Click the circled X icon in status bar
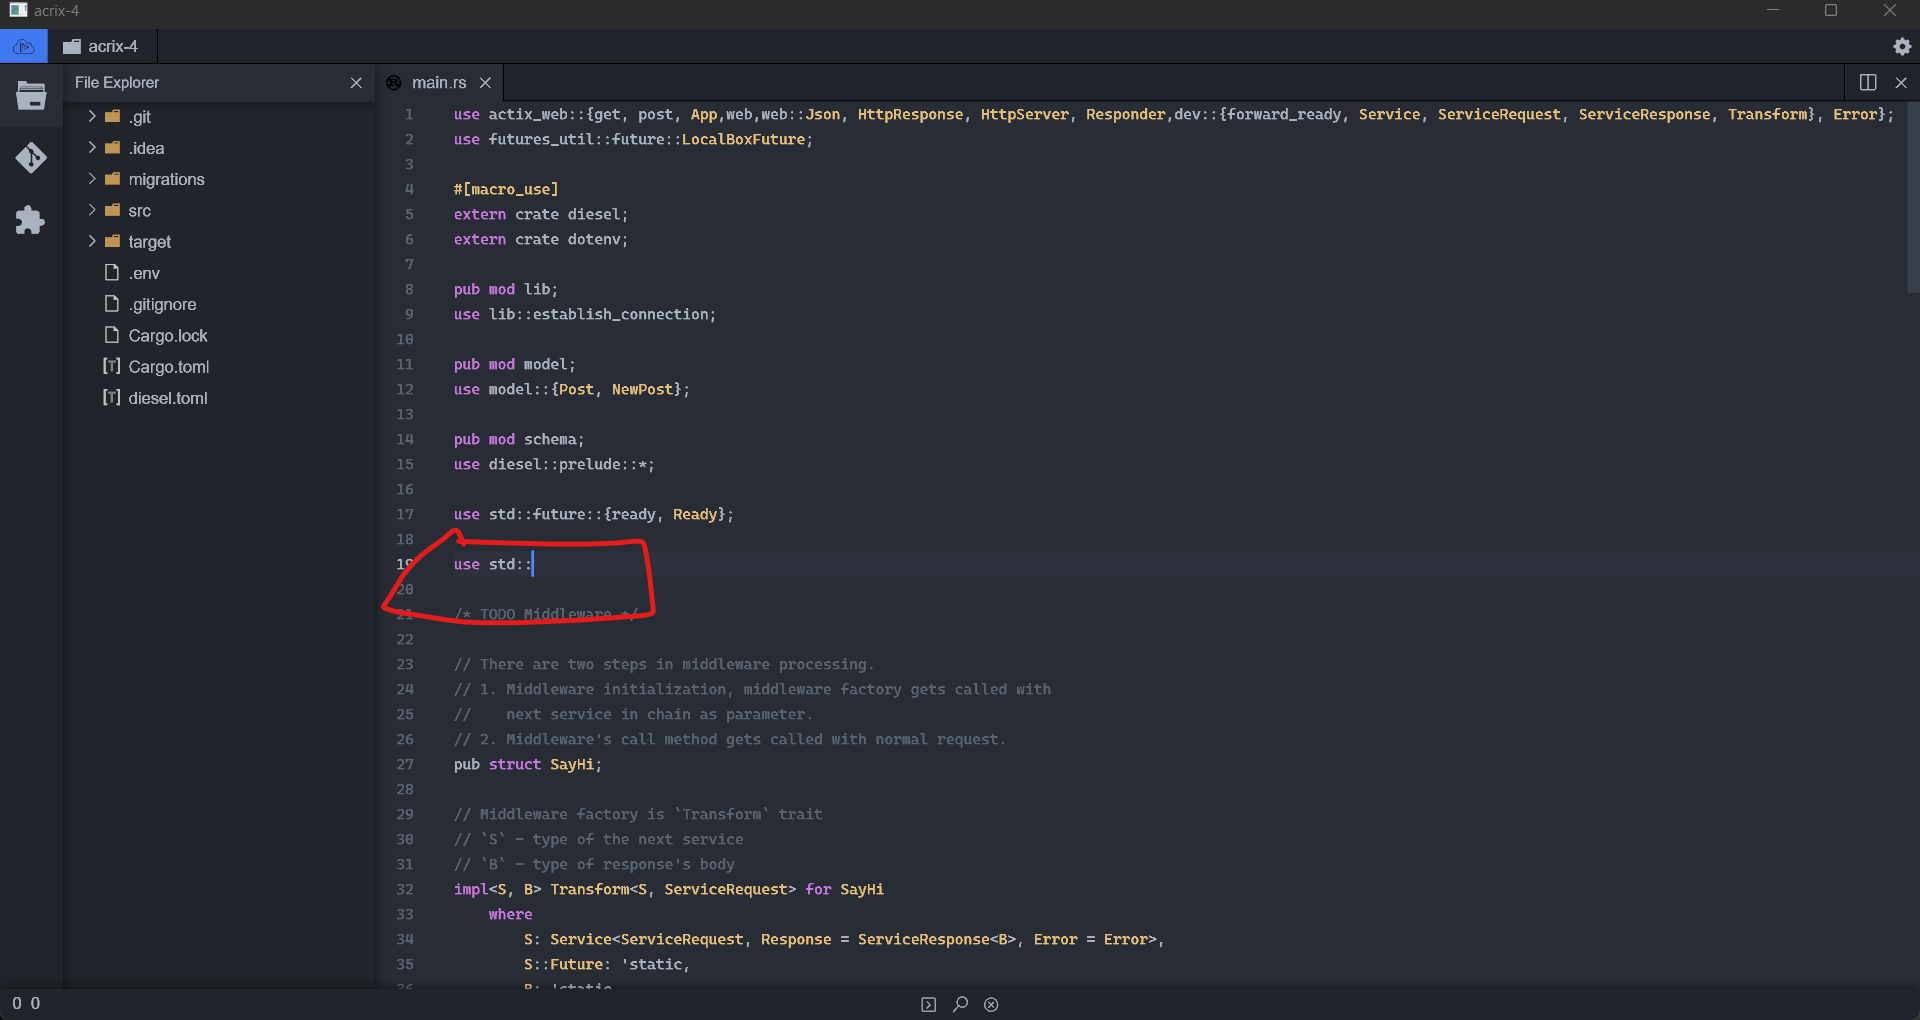 pyautogui.click(x=991, y=1004)
